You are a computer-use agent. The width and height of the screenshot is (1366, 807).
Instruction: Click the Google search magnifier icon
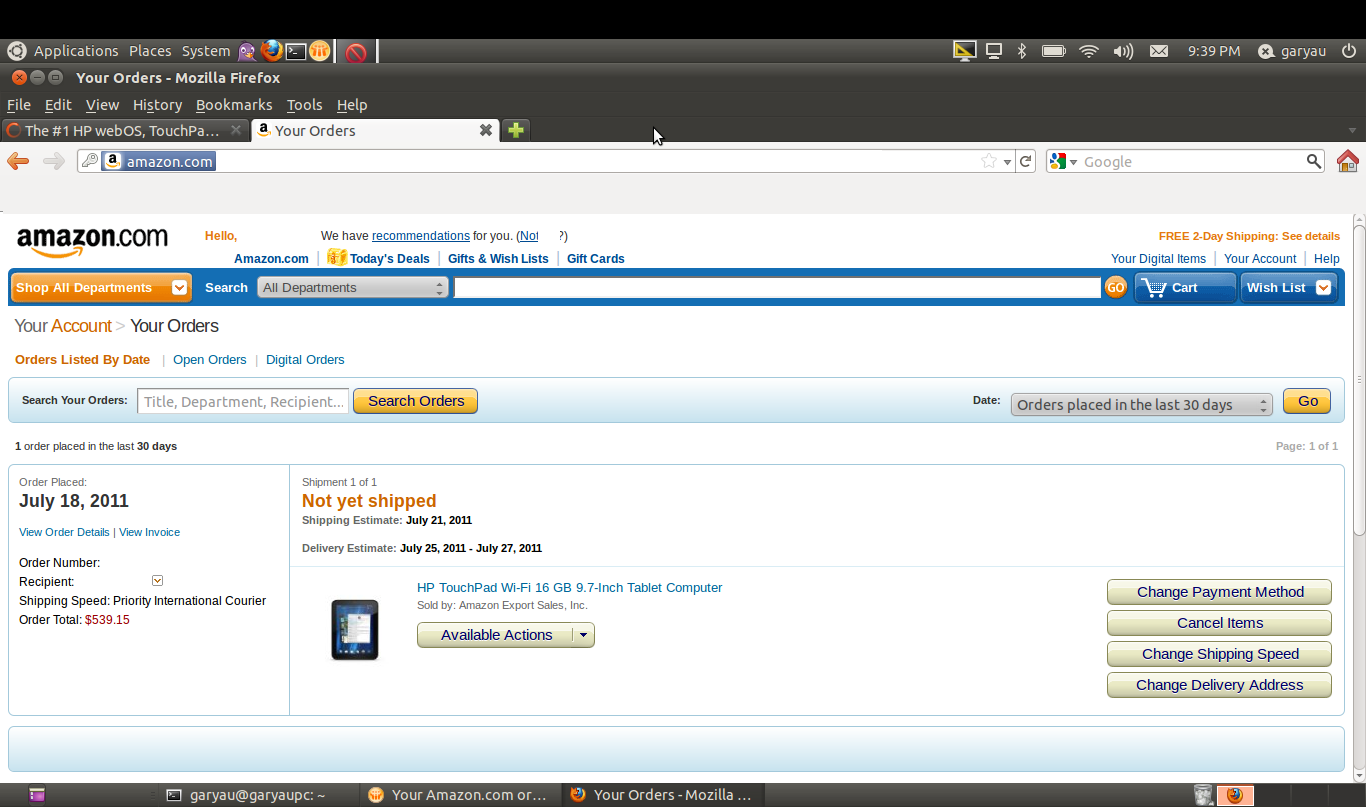tap(1314, 161)
